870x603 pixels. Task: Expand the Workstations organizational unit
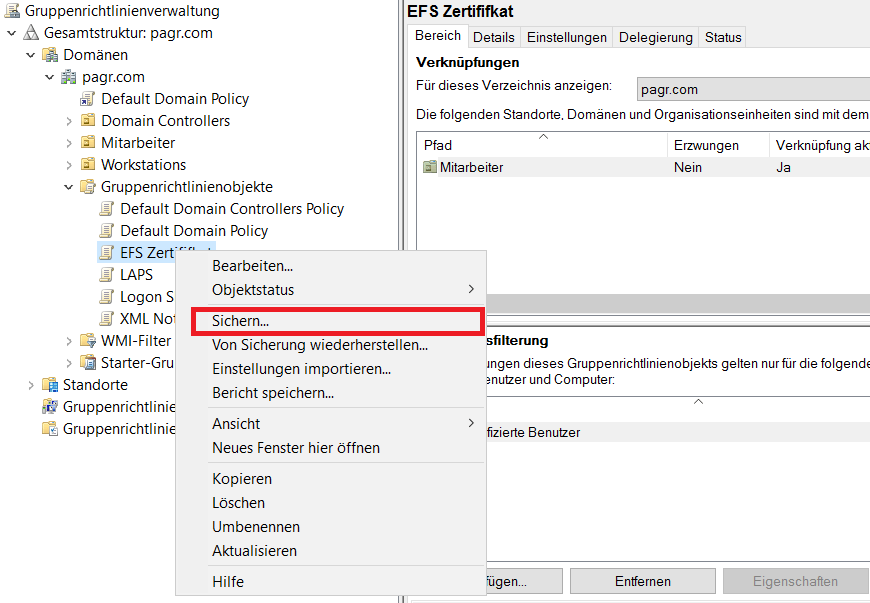[x=69, y=165]
